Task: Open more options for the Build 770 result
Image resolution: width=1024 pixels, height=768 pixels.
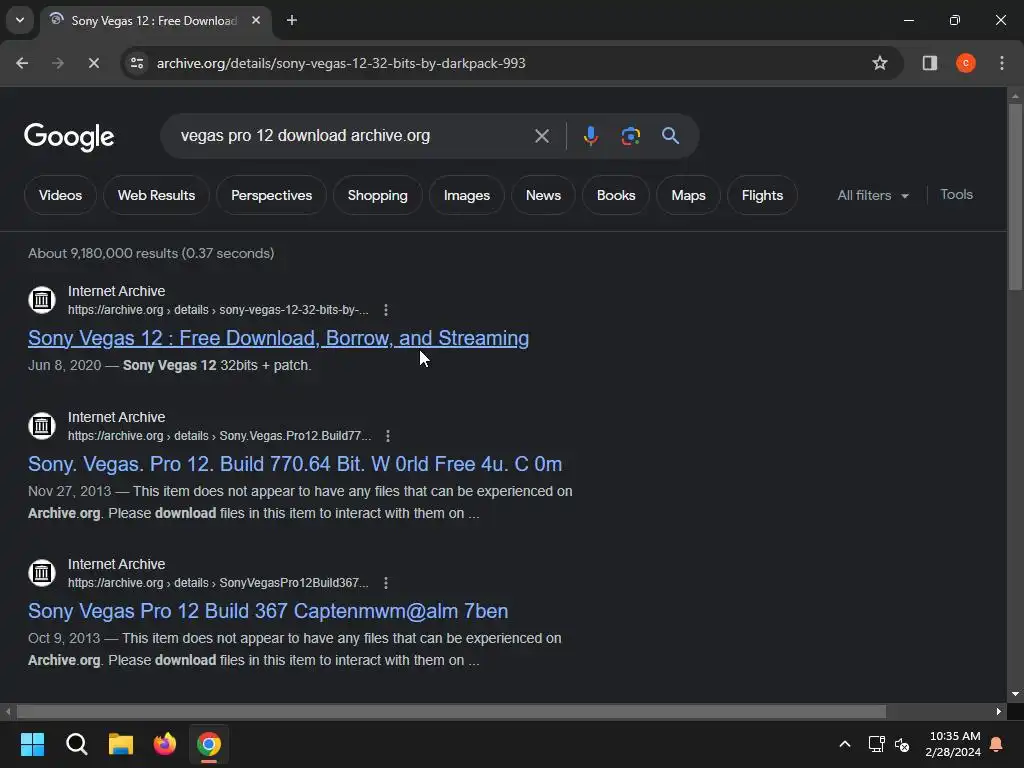Action: [388, 436]
